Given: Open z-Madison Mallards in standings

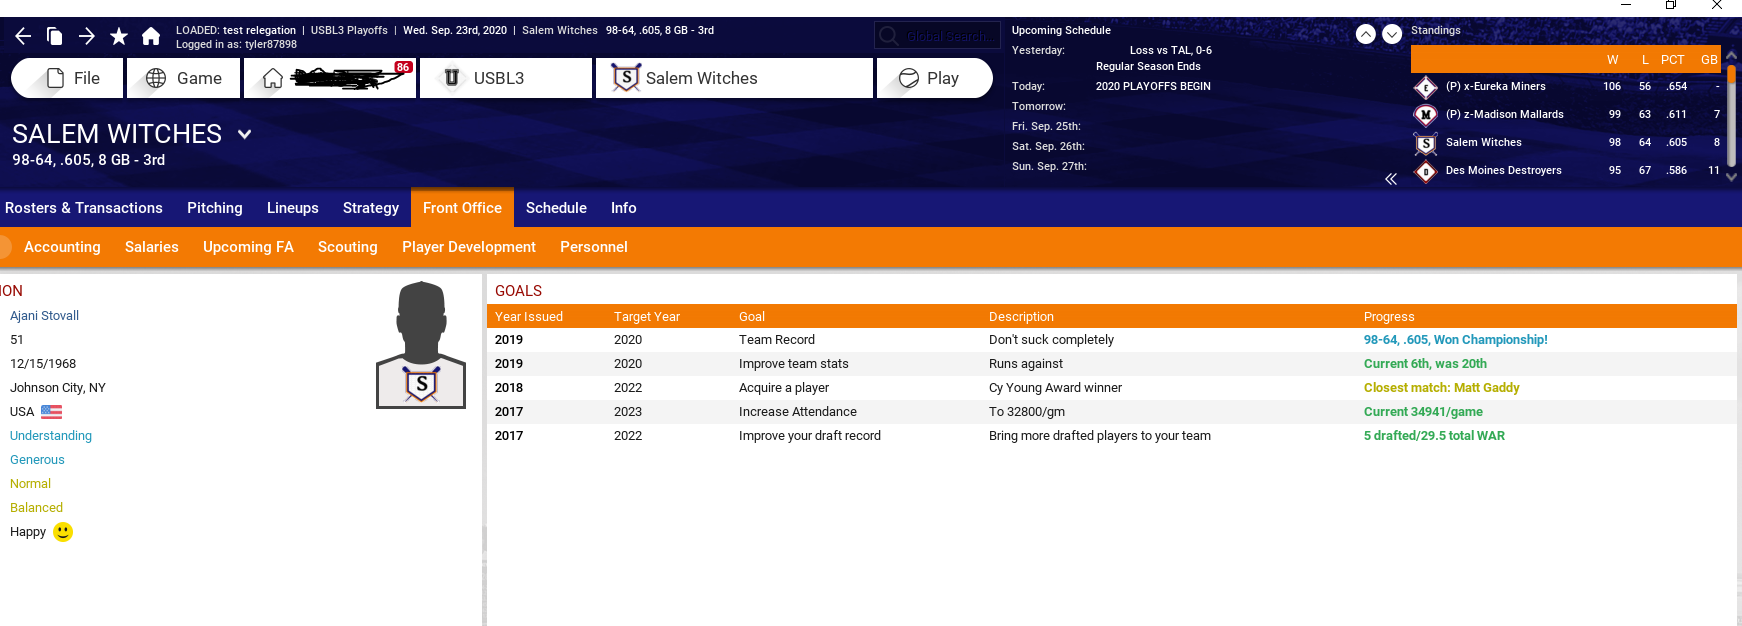Looking at the screenshot, I should tap(1504, 114).
